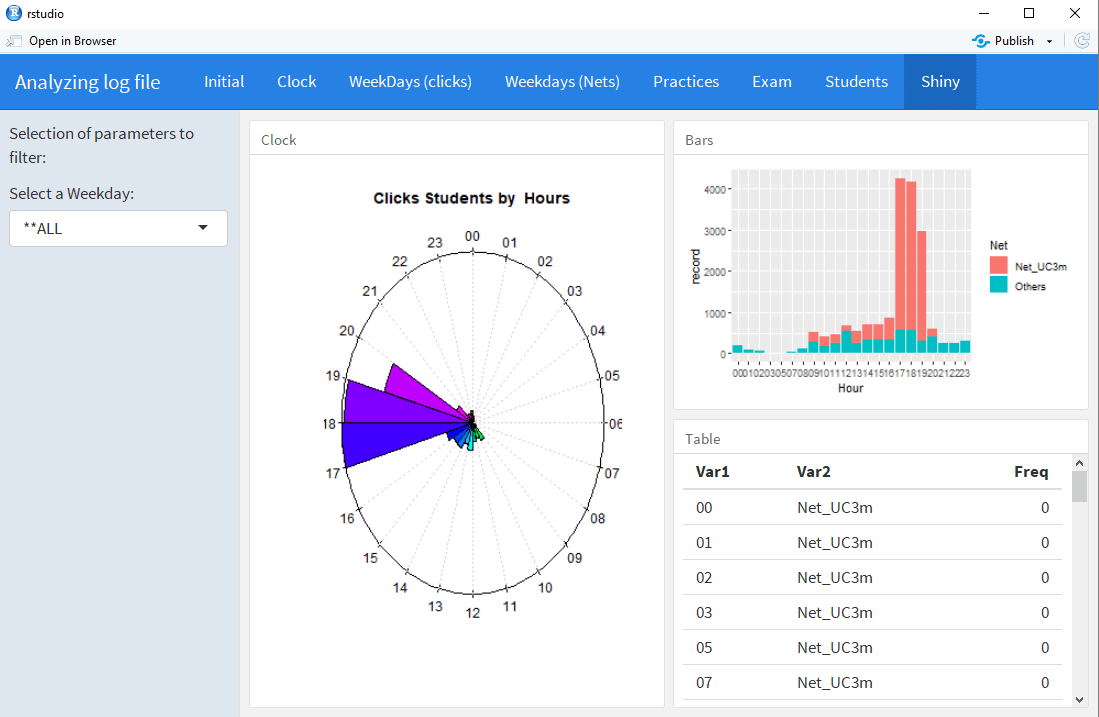
Task: Click the active Shiny tab
Action: 939,81
